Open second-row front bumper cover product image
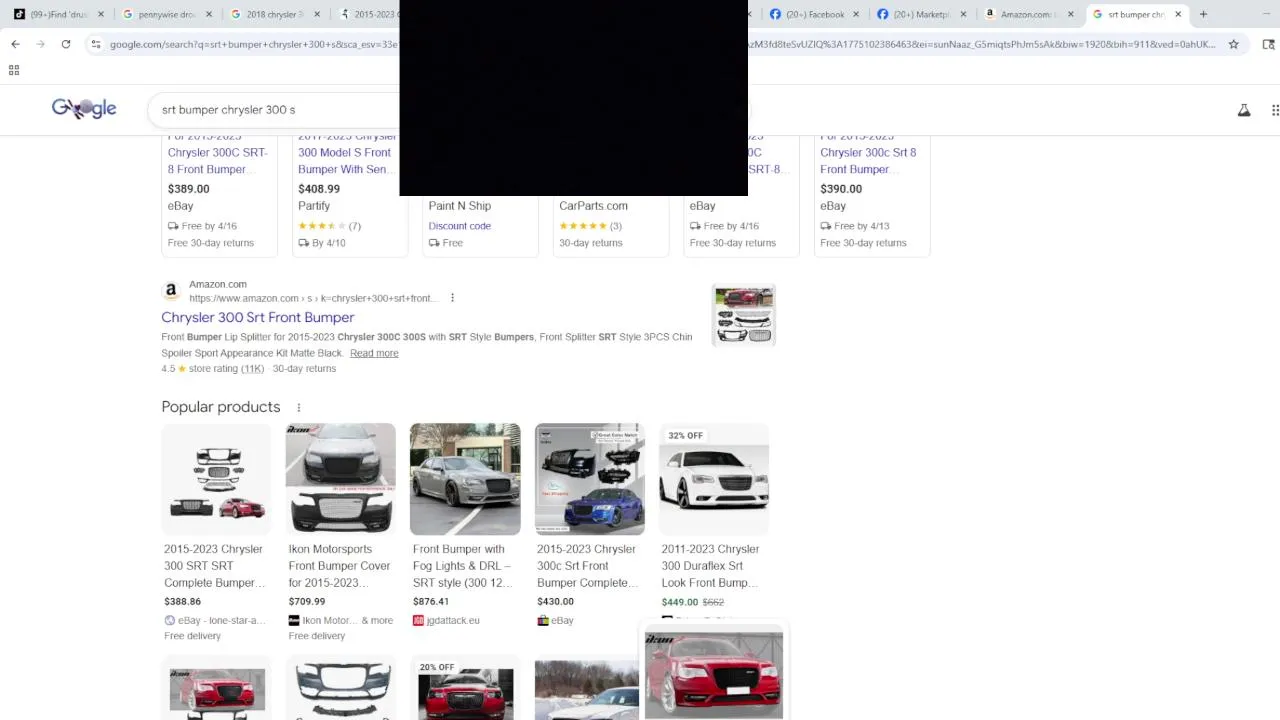 340,688
